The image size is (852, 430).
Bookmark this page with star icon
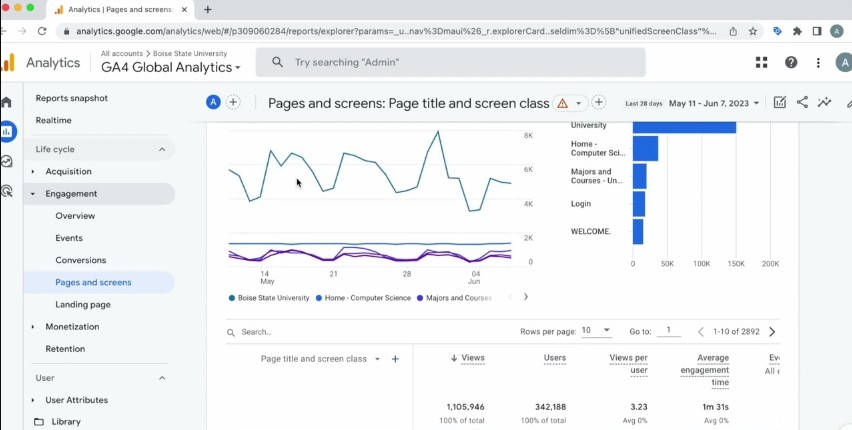753,32
